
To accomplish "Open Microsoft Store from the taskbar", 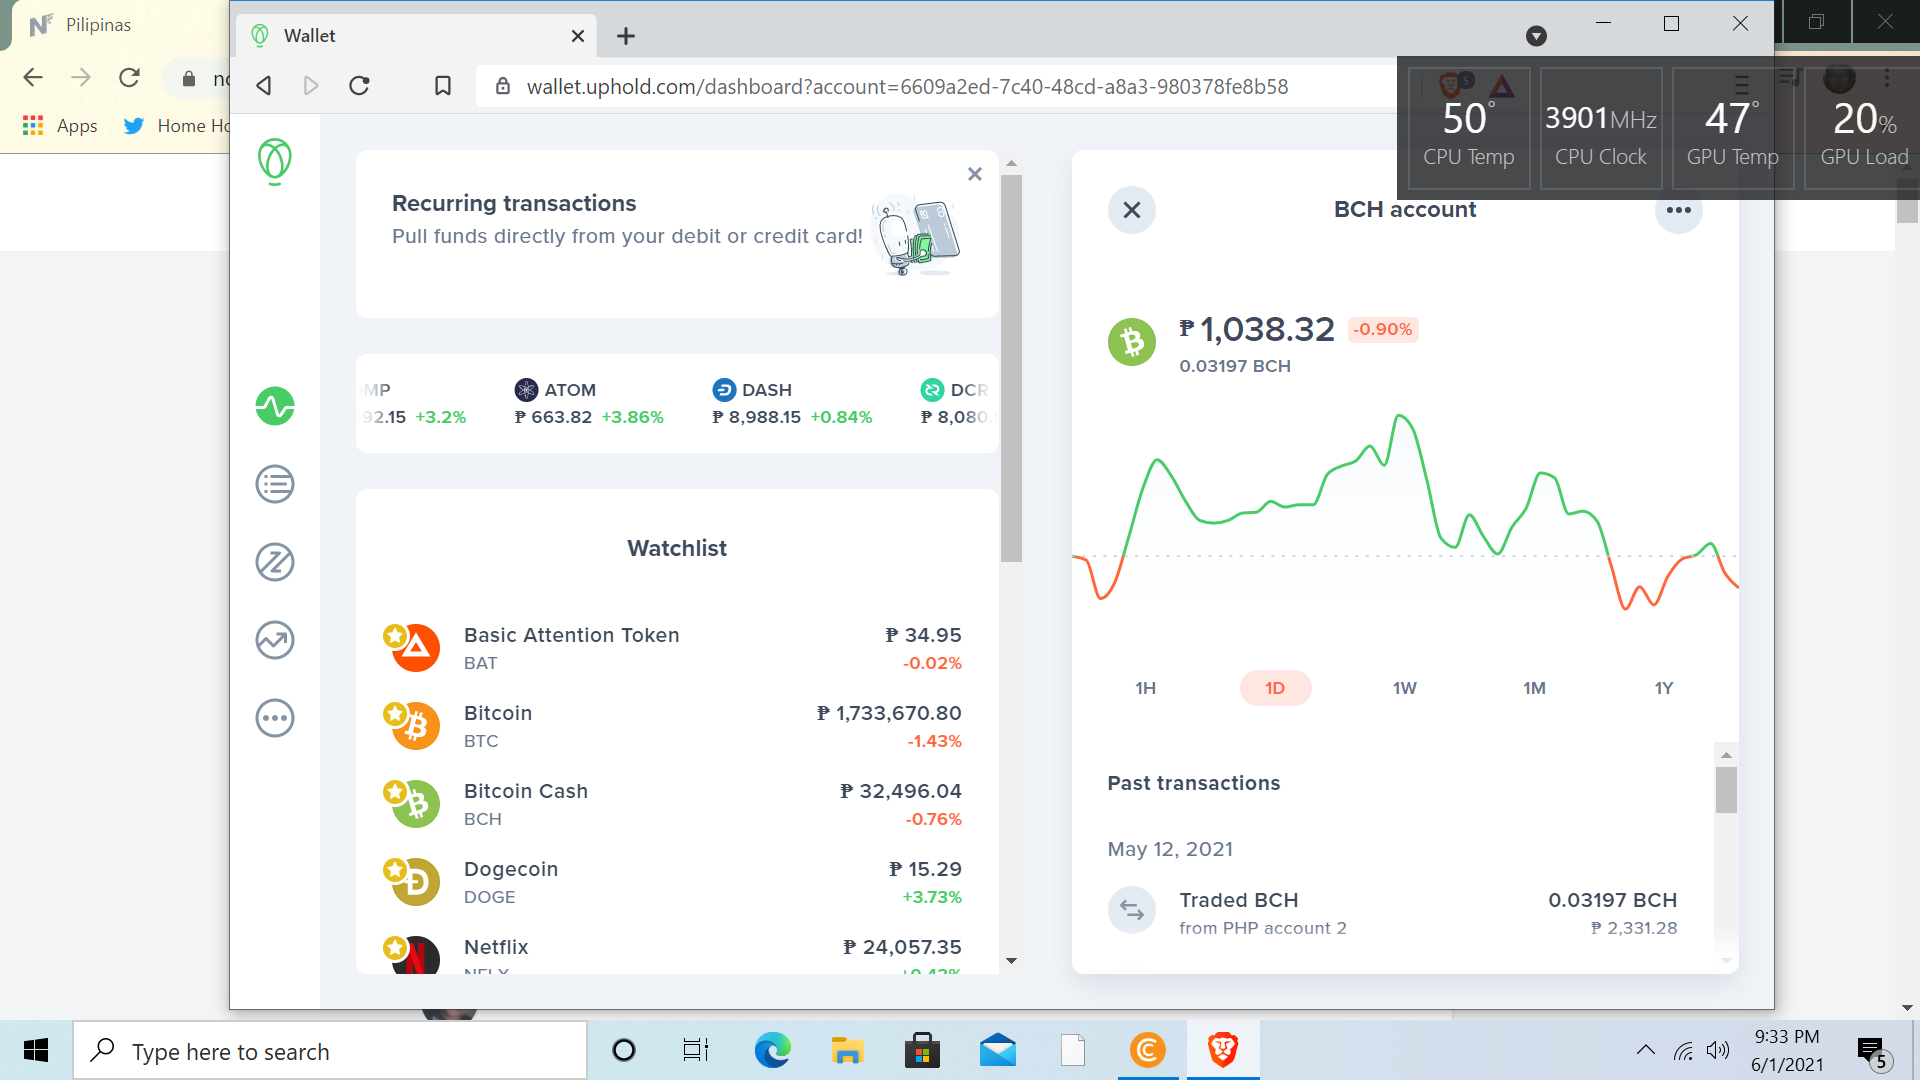I will click(922, 1050).
